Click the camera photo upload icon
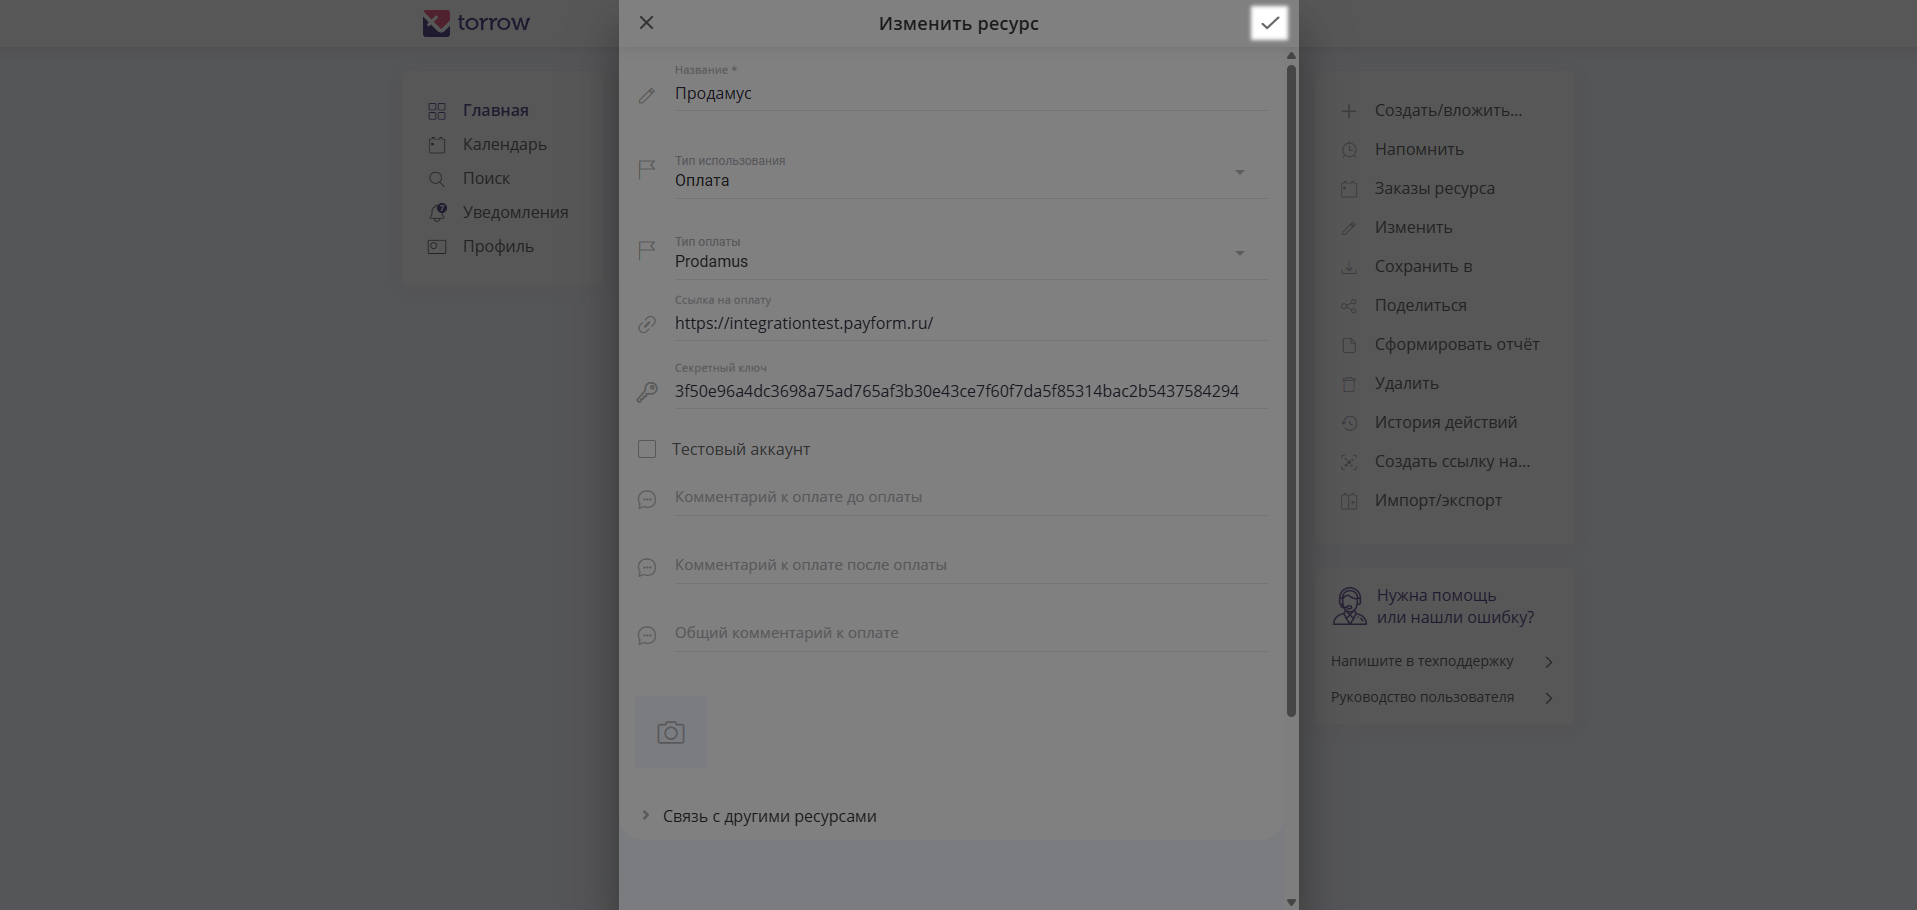 671,733
